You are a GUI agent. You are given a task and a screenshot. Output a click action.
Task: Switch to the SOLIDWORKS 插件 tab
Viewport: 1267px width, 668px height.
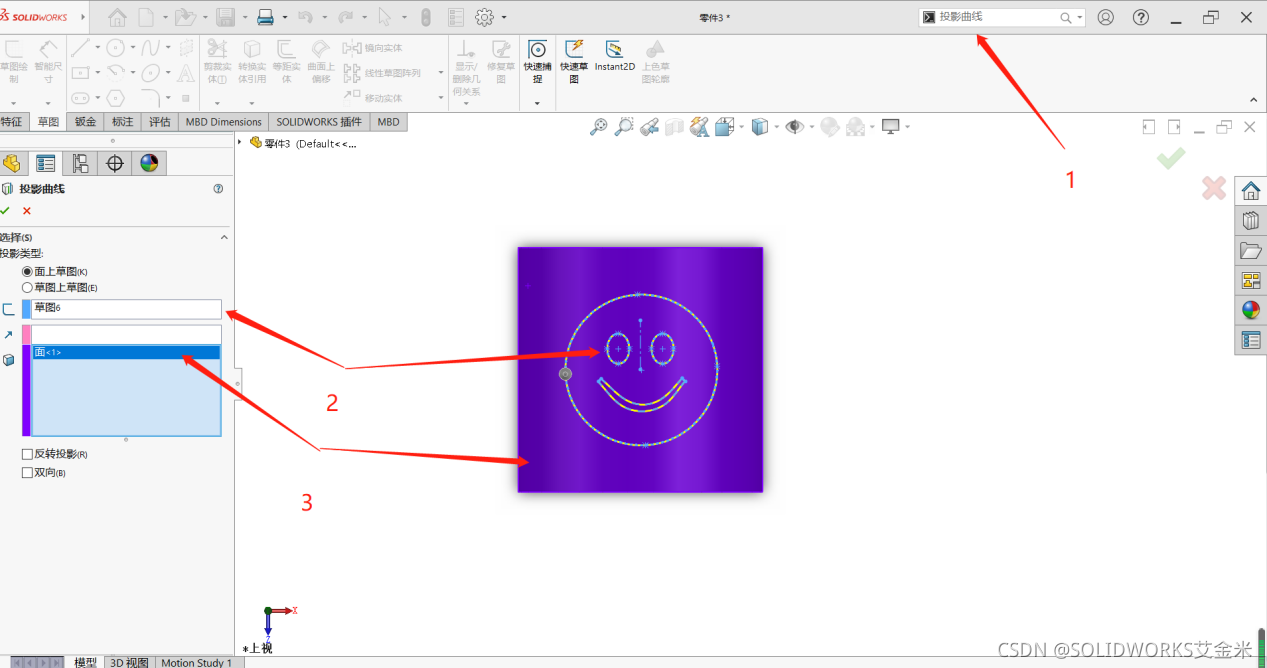[319, 122]
